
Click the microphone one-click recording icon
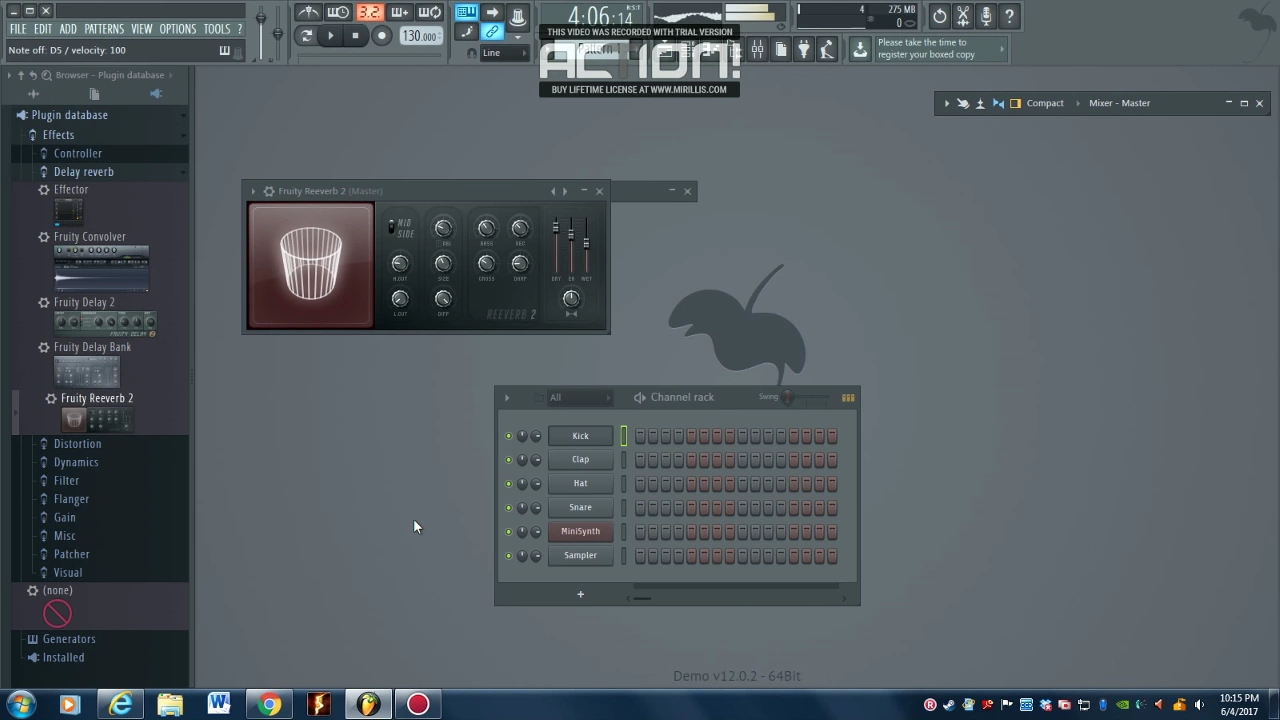pos(986,16)
